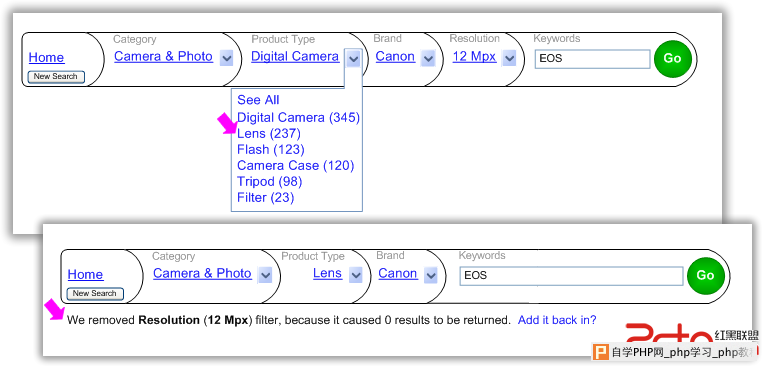Click the Home link in bottom search bar
Screen dimensions: 762x366
click(x=85, y=275)
